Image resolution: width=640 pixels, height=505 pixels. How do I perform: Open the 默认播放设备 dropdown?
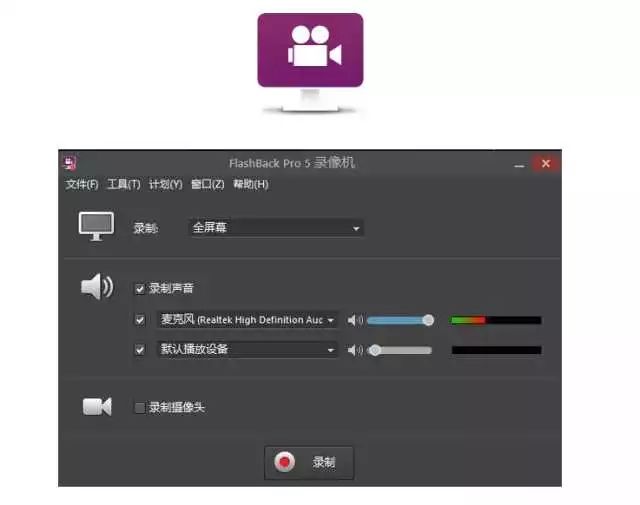pyautogui.click(x=247, y=350)
